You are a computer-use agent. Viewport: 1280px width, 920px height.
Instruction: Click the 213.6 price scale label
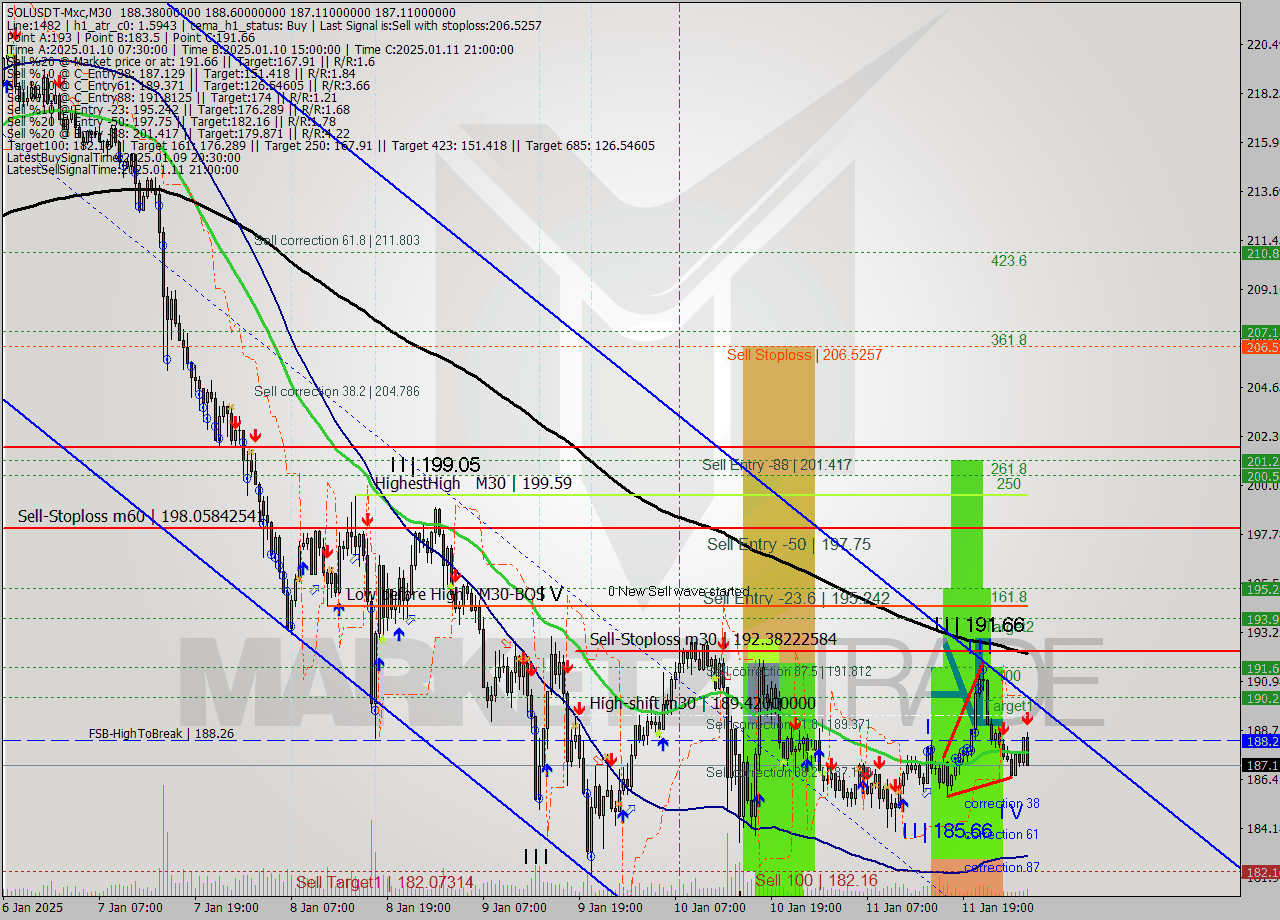(1261, 191)
